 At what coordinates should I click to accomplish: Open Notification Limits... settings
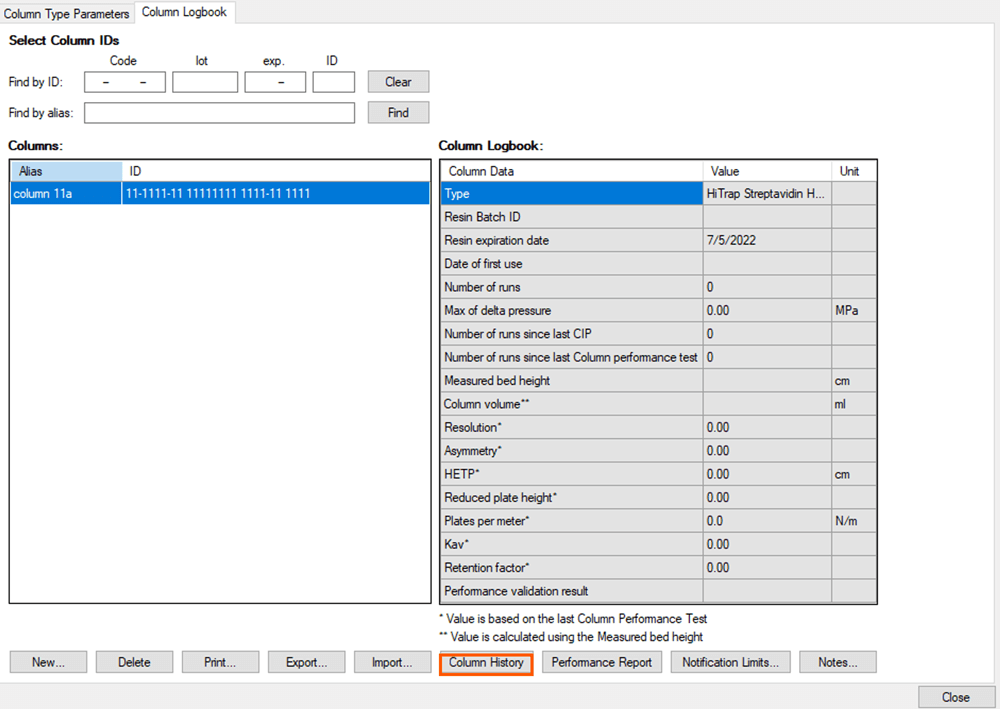click(731, 662)
